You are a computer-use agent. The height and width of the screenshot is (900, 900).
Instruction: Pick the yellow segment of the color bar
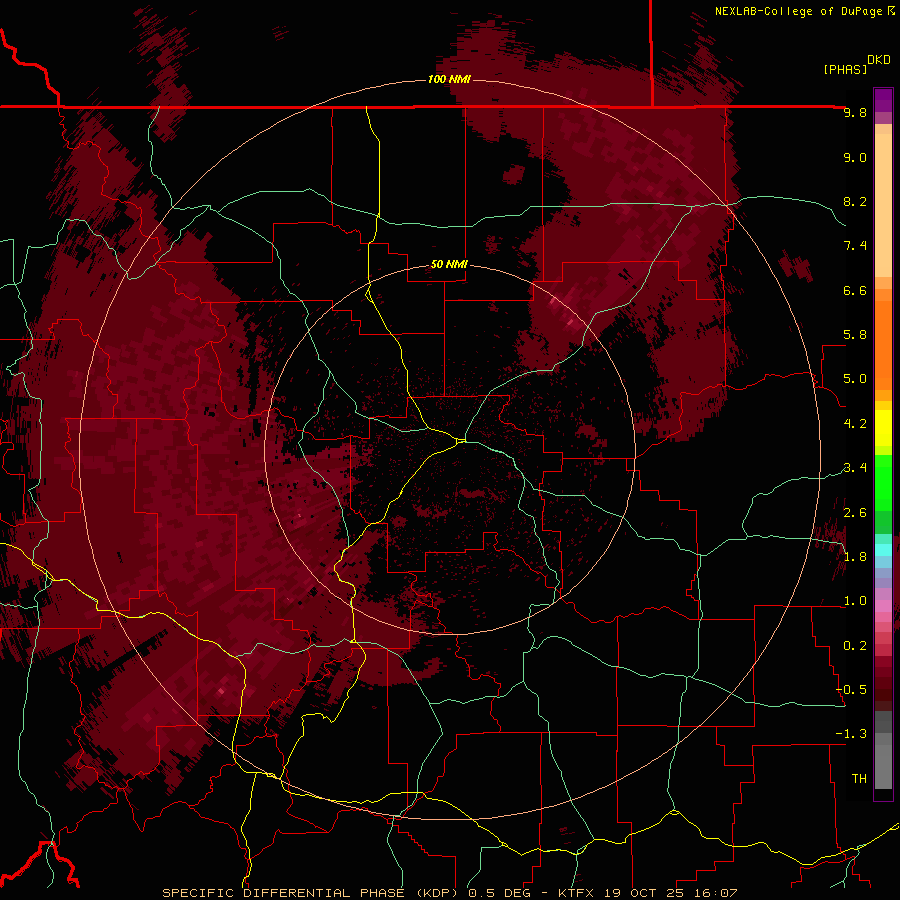[x=883, y=428]
